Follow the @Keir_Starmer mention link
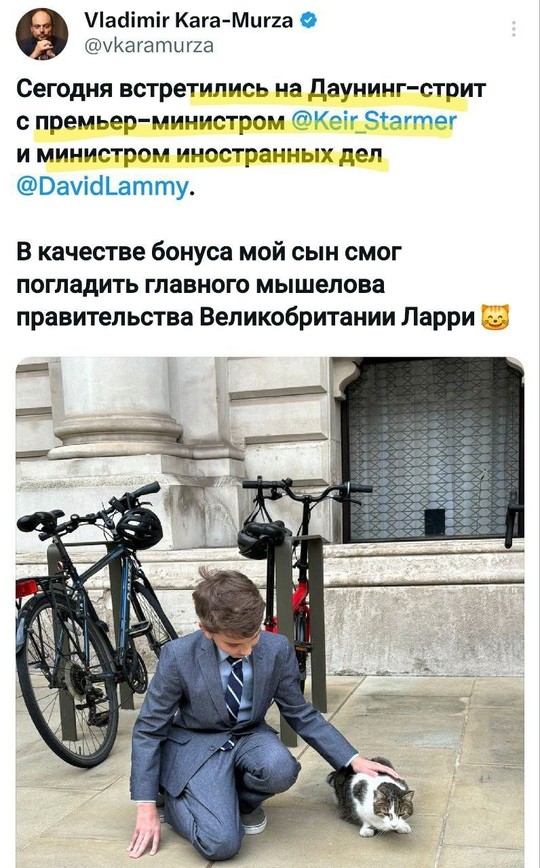 click(x=373, y=121)
